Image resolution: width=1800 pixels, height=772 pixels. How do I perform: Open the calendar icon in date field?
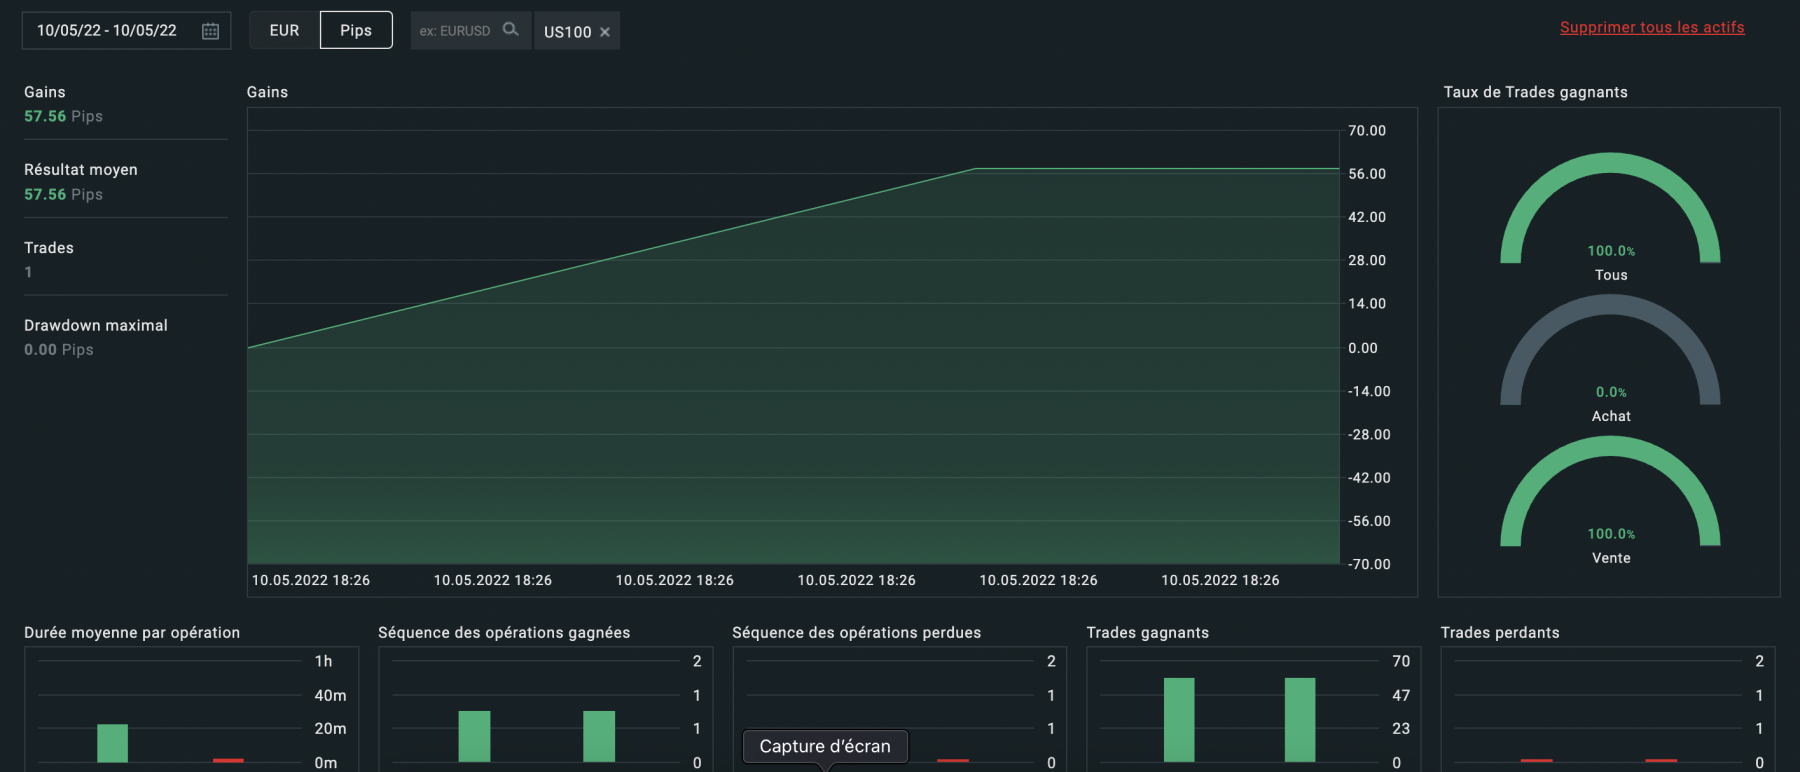click(210, 31)
